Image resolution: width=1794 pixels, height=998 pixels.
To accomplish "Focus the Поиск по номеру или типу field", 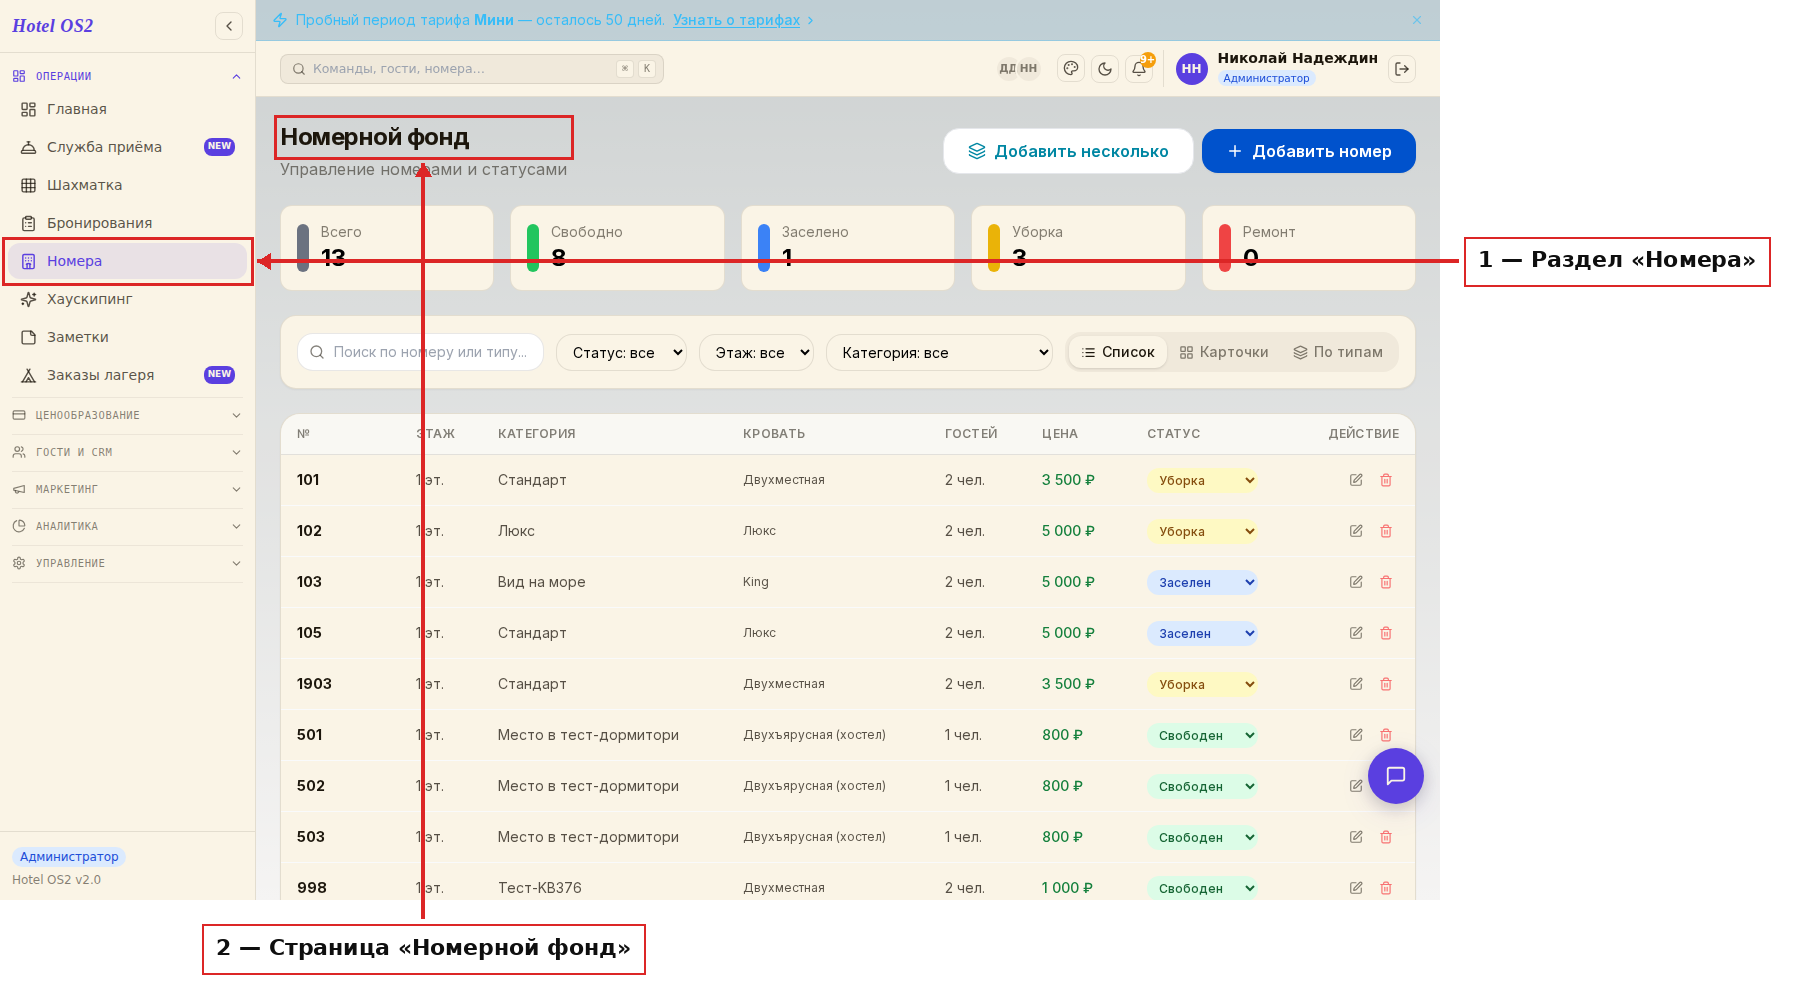I will (x=420, y=352).
